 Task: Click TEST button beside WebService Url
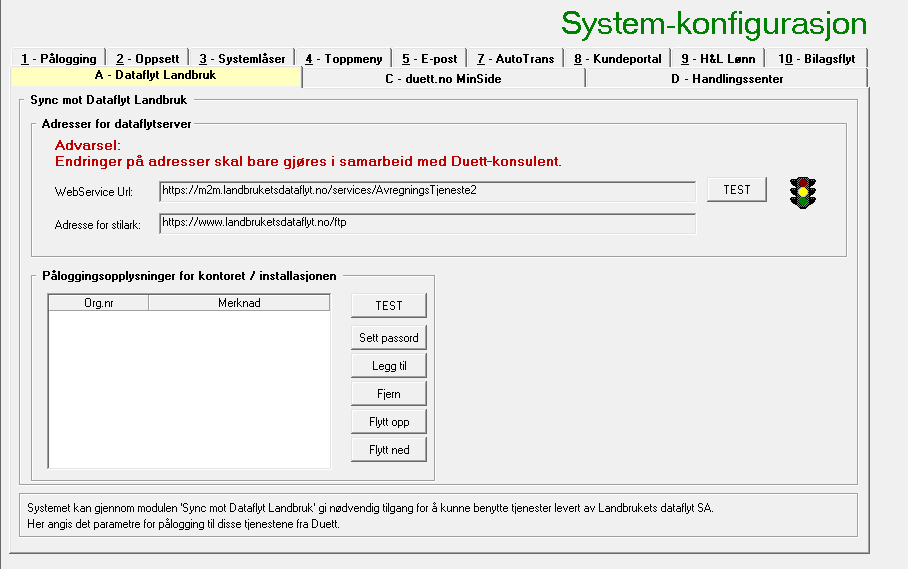tap(737, 190)
